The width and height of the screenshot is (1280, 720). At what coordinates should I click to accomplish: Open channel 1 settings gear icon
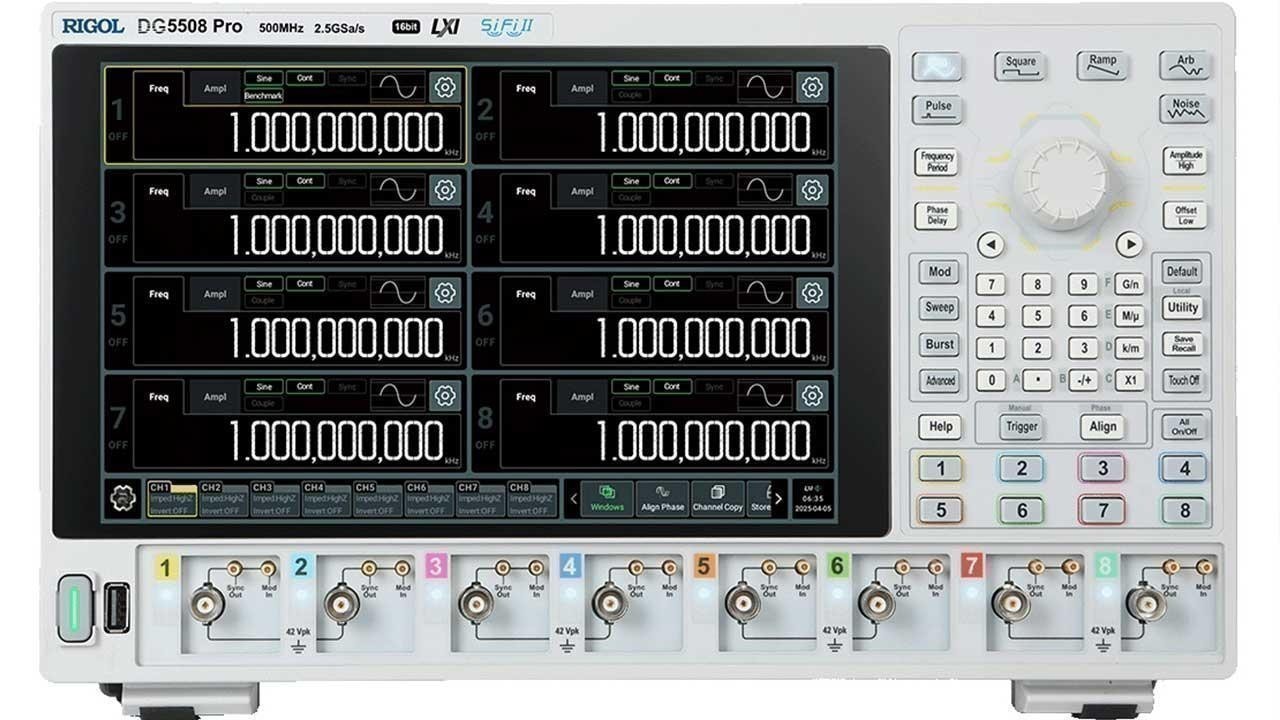pos(444,88)
